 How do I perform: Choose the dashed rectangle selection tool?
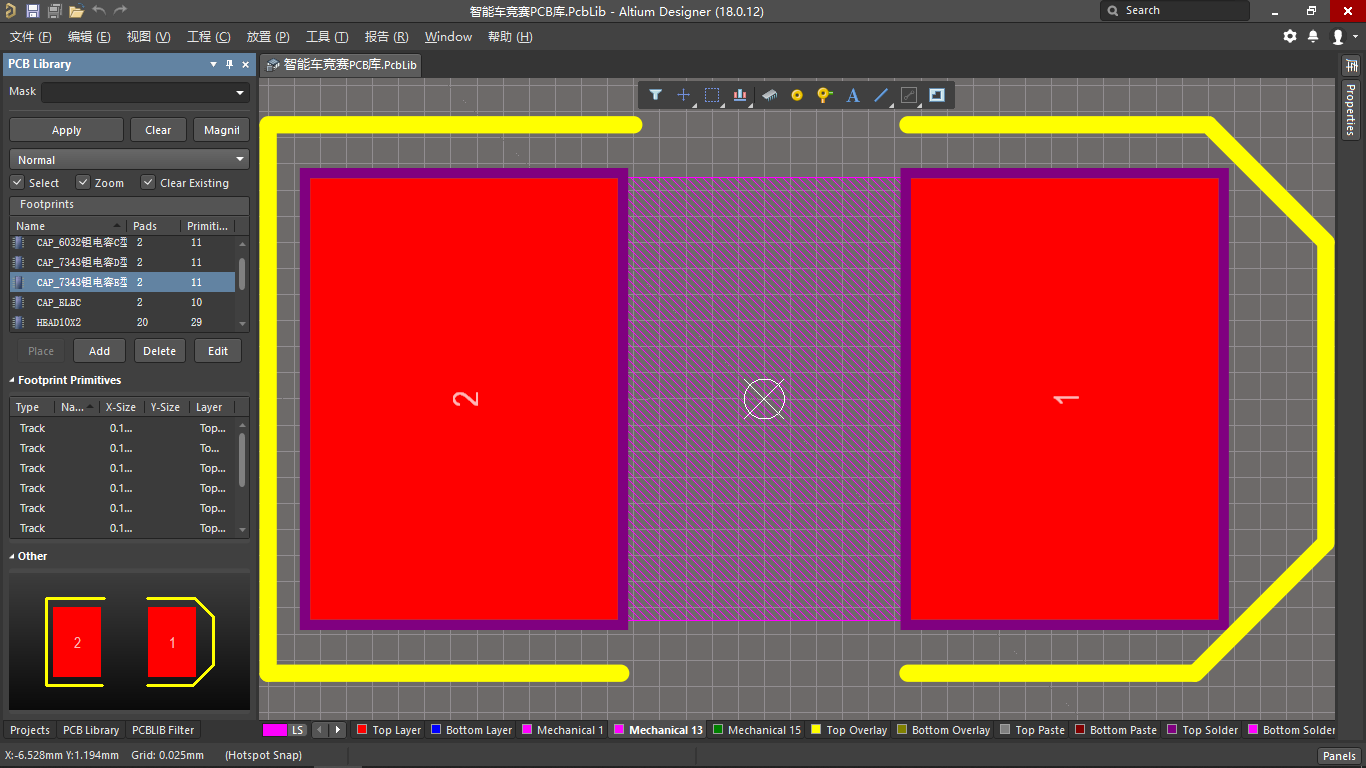[712, 95]
